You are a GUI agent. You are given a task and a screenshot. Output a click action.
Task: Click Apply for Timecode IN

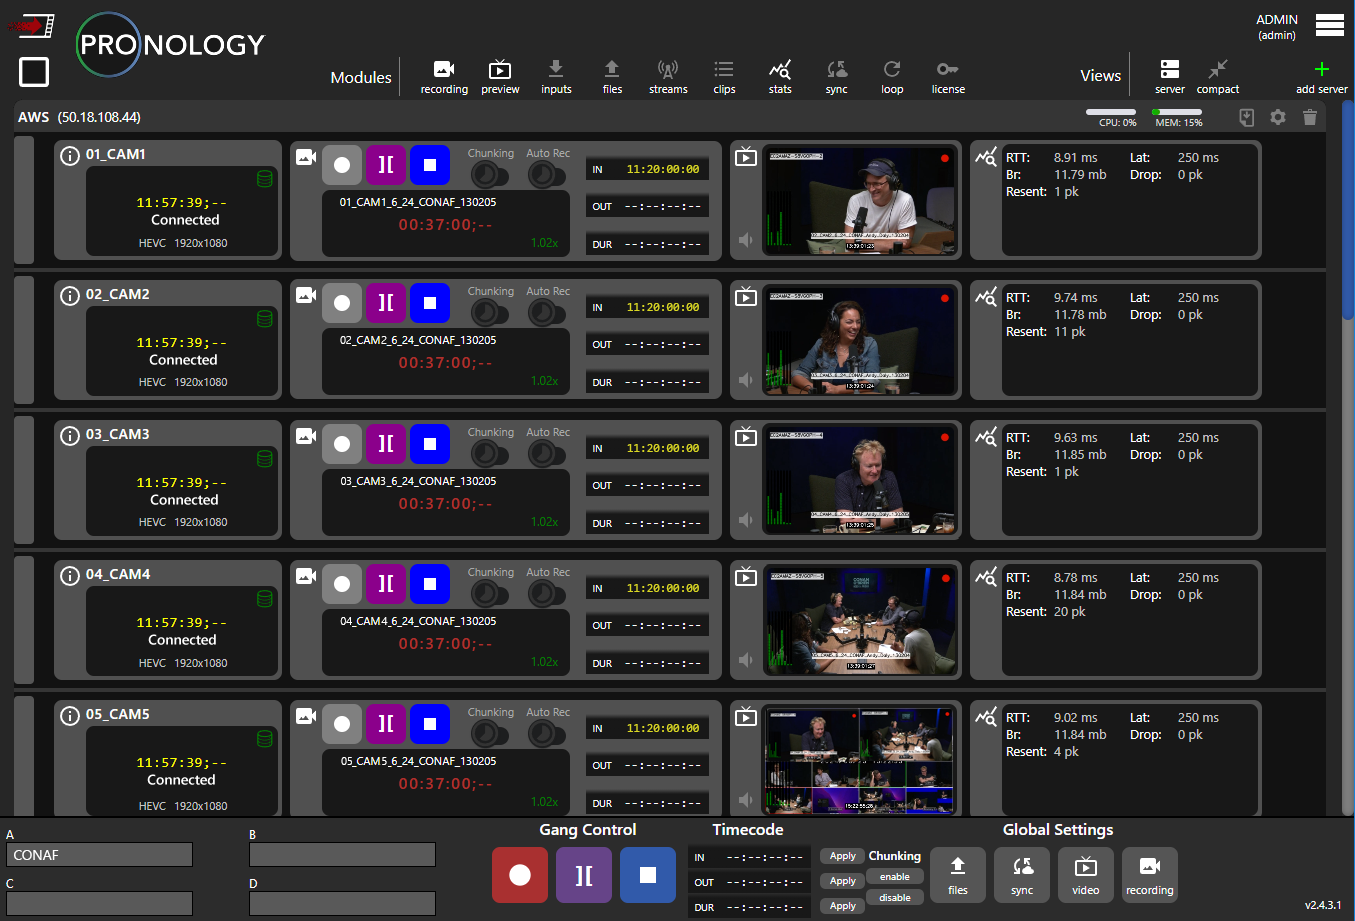coord(843,856)
